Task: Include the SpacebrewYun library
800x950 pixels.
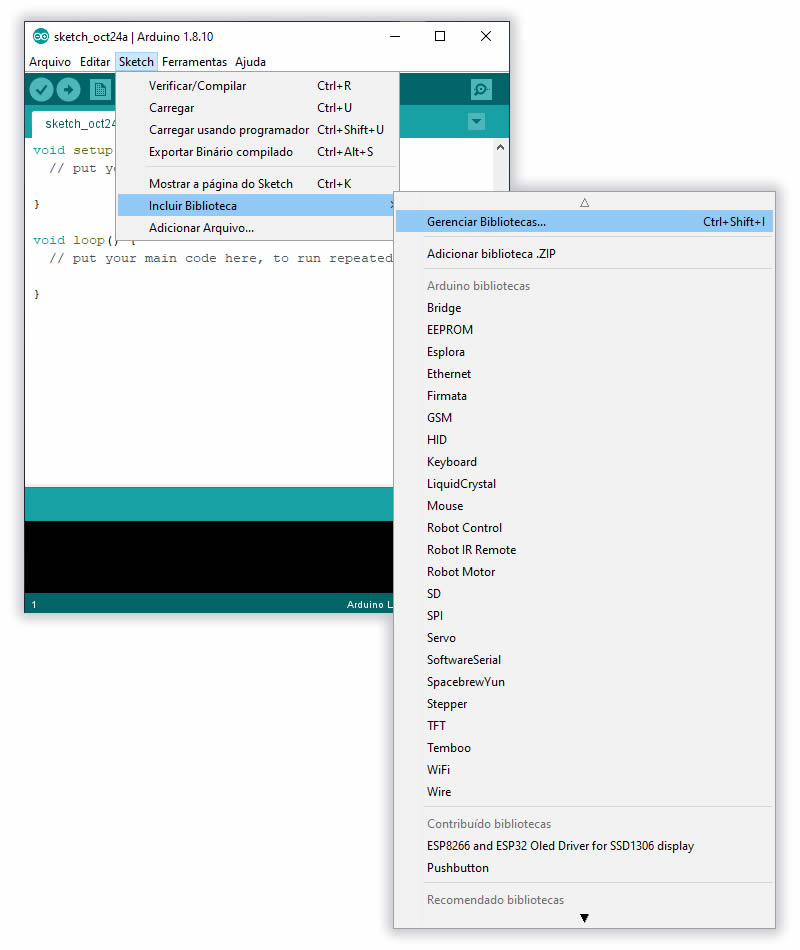Action: (x=584, y=682)
